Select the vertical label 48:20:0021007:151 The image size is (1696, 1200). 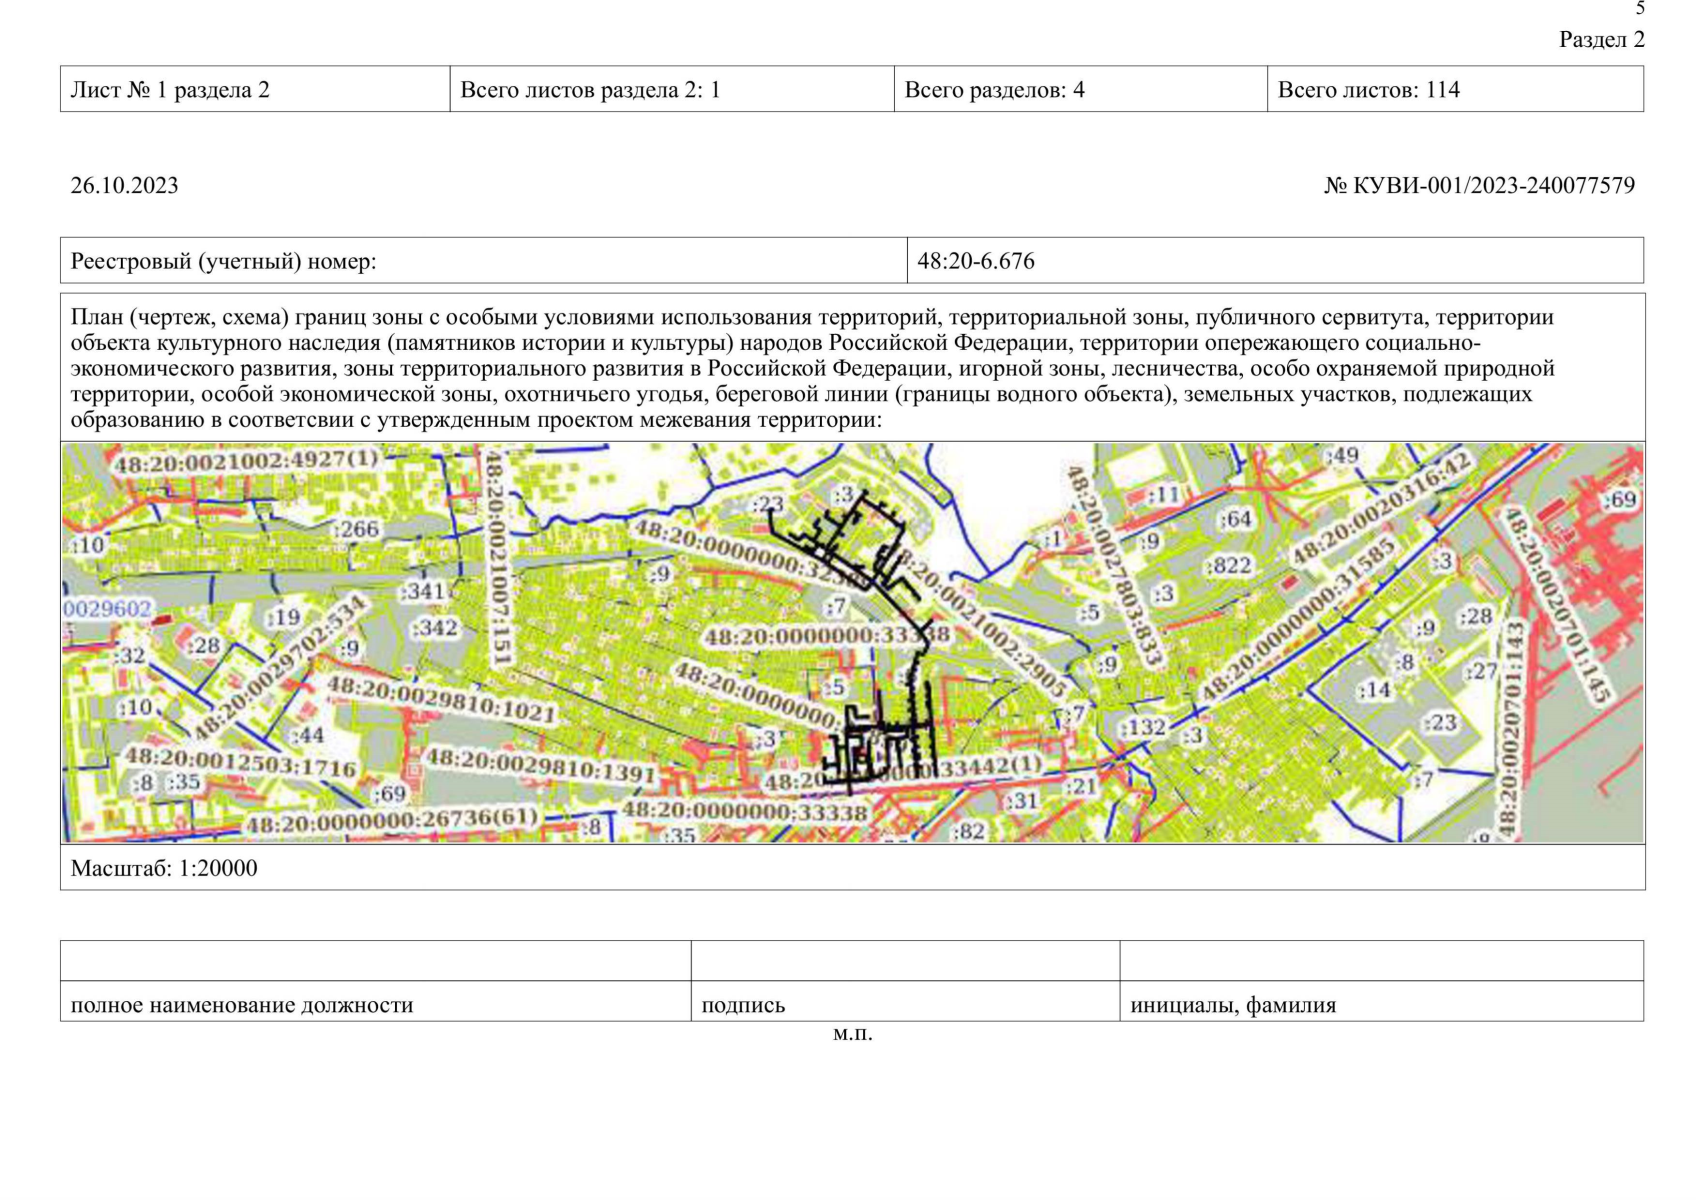coord(497,556)
